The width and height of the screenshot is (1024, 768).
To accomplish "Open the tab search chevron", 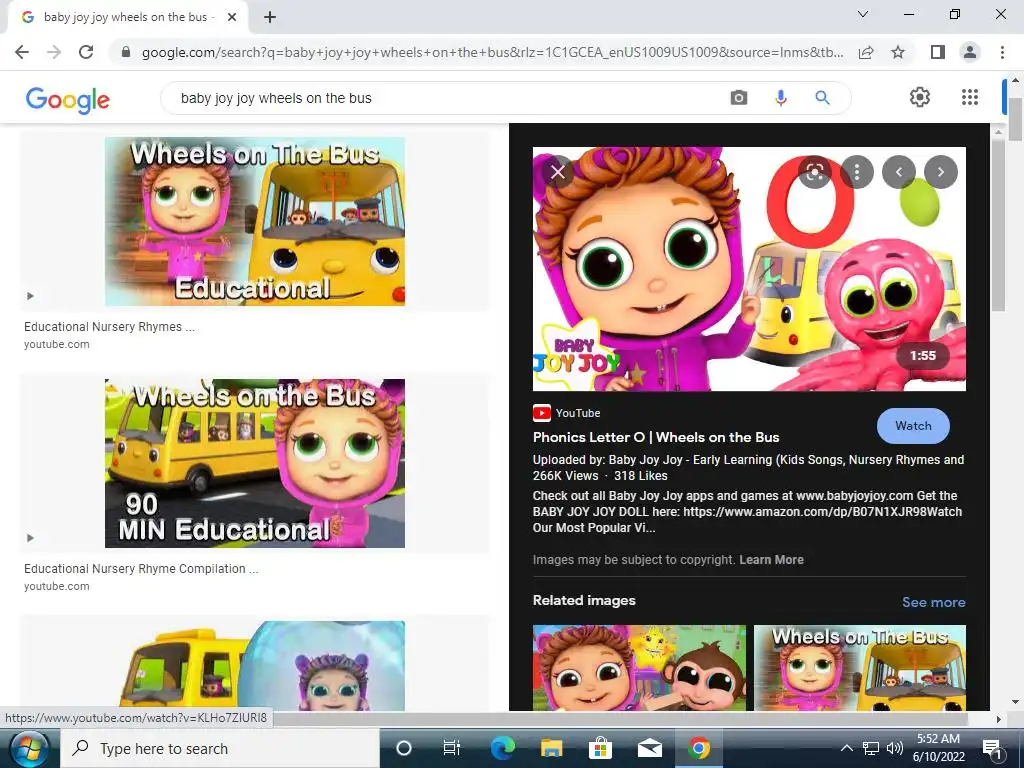I will [863, 14].
